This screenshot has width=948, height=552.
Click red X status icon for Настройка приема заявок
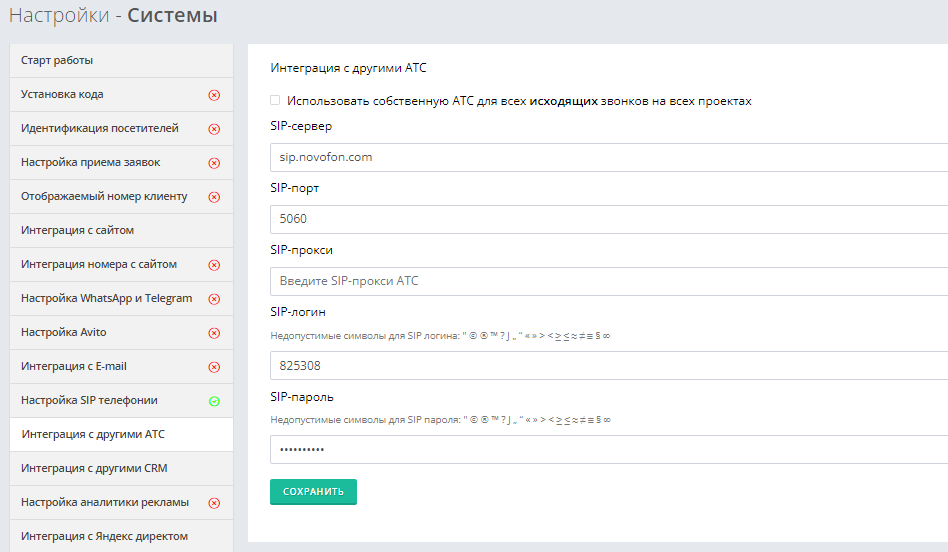click(x=214, y=163)
